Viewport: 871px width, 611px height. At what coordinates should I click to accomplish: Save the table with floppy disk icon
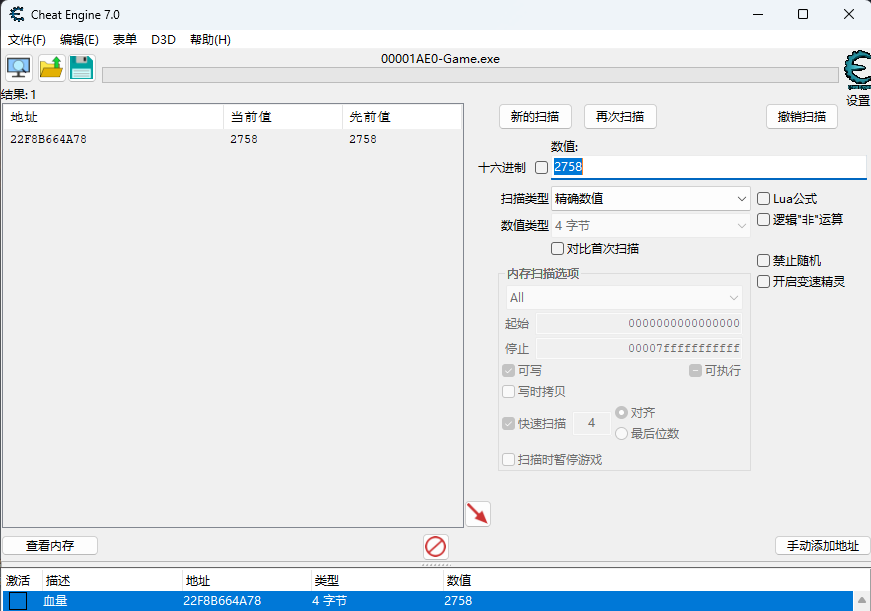tap(82, 68)
